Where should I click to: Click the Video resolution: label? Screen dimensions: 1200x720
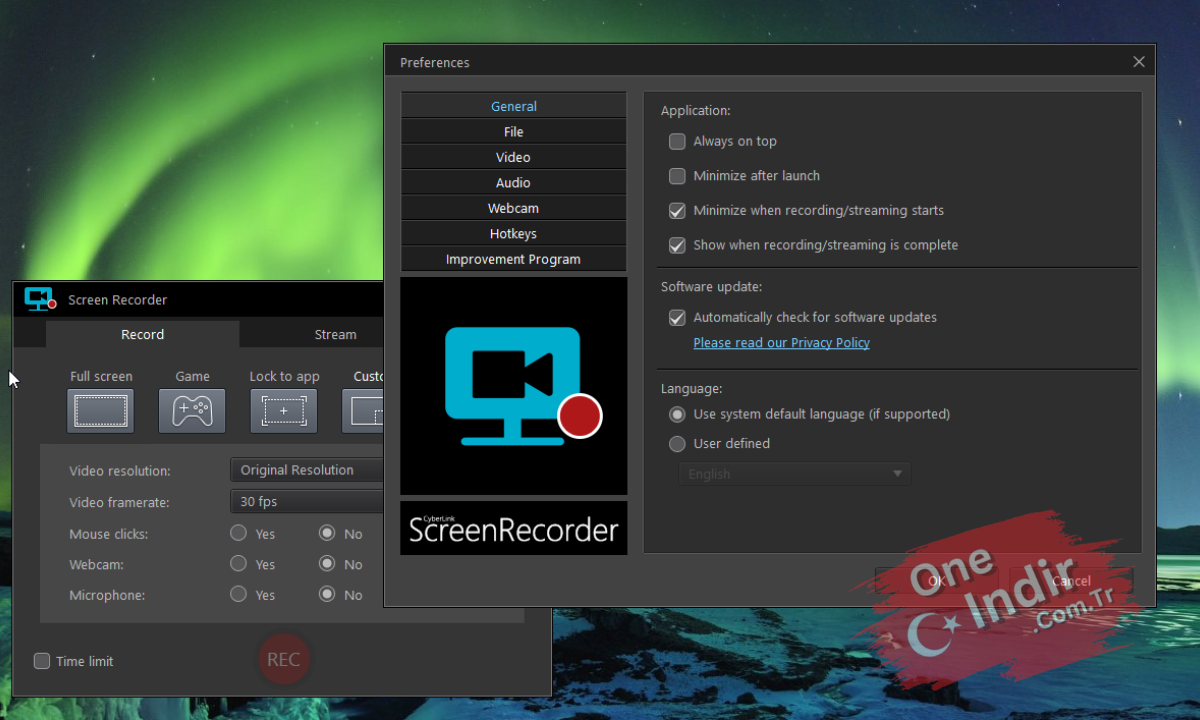point(120,471)
